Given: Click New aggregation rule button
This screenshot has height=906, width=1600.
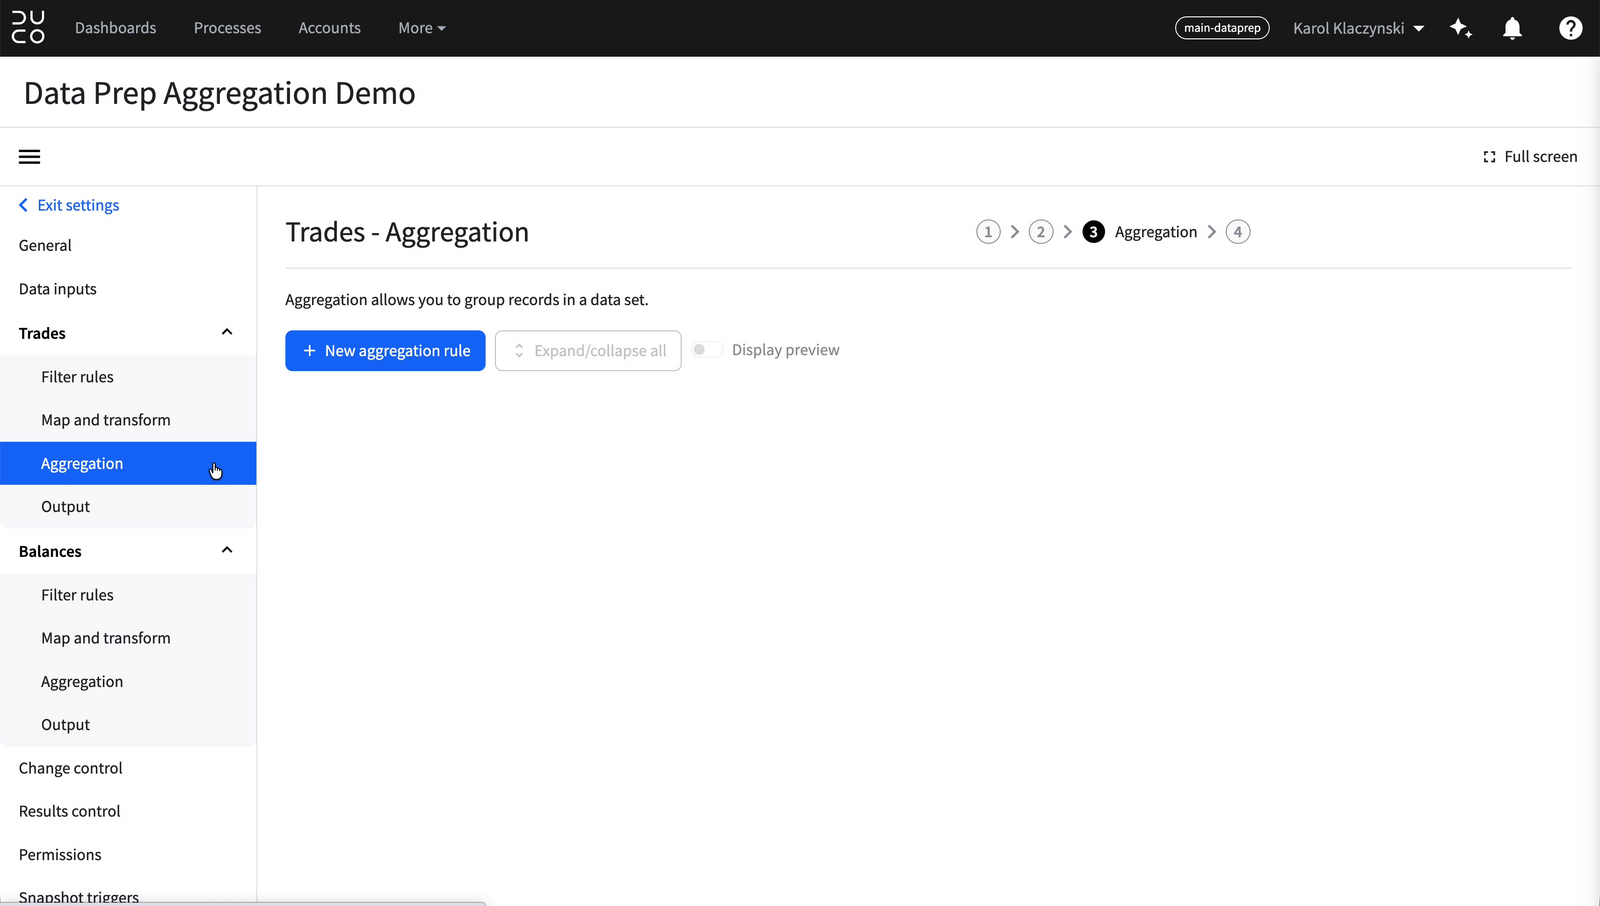Looking at the screenshot, I should pyautogui.click(x=385, y=351).
